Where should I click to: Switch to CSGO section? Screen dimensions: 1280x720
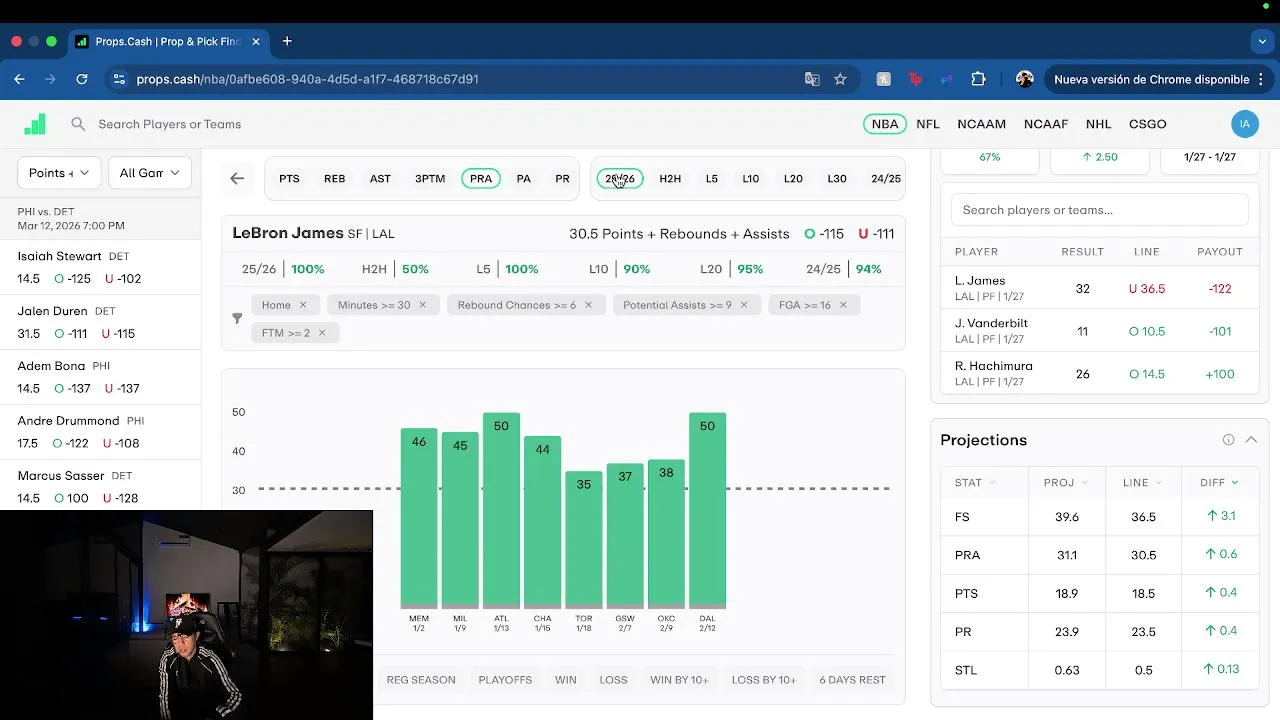[1148, 124]
